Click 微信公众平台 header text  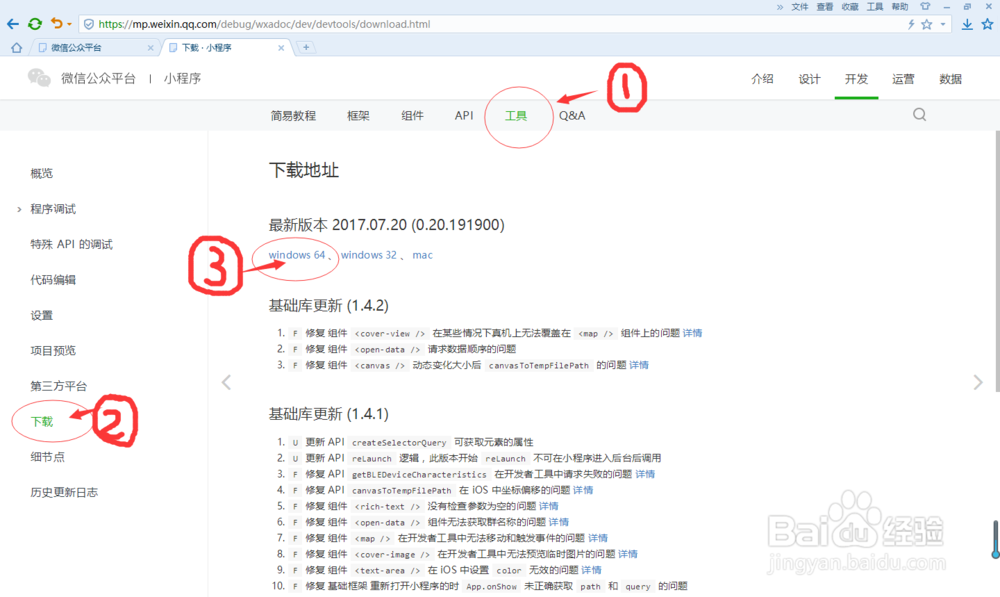click(98, 78)
